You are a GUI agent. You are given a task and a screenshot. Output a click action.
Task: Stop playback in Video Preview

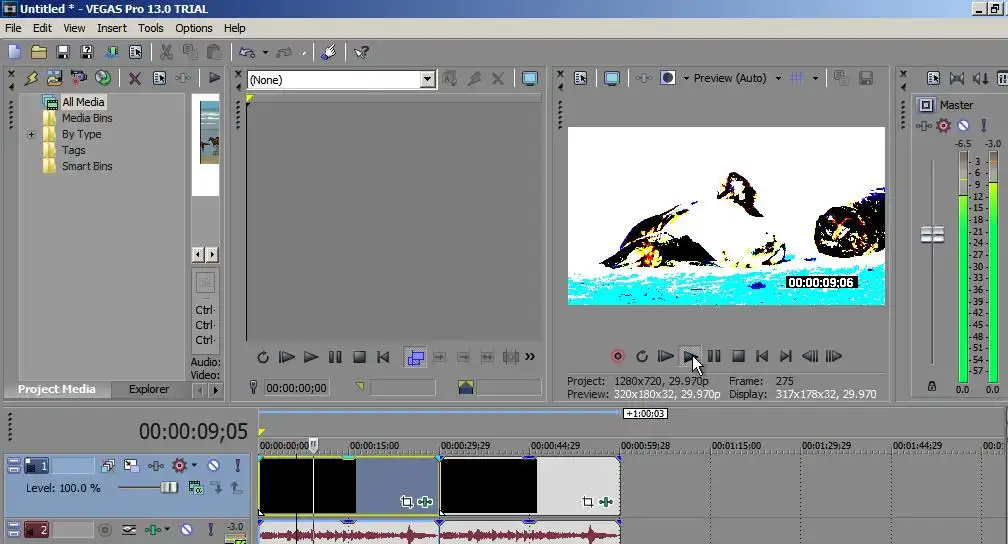pyautogui.click(x=738, y=356)
